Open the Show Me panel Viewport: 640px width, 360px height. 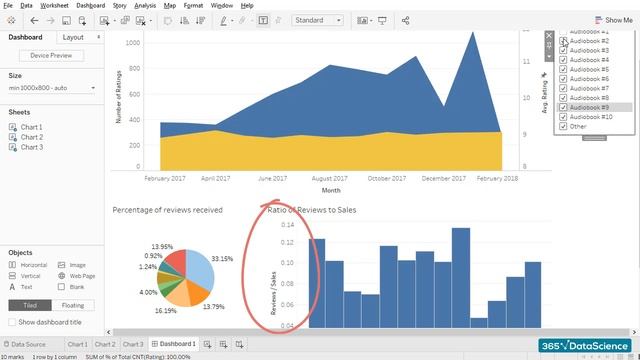[x=613, y=20]
